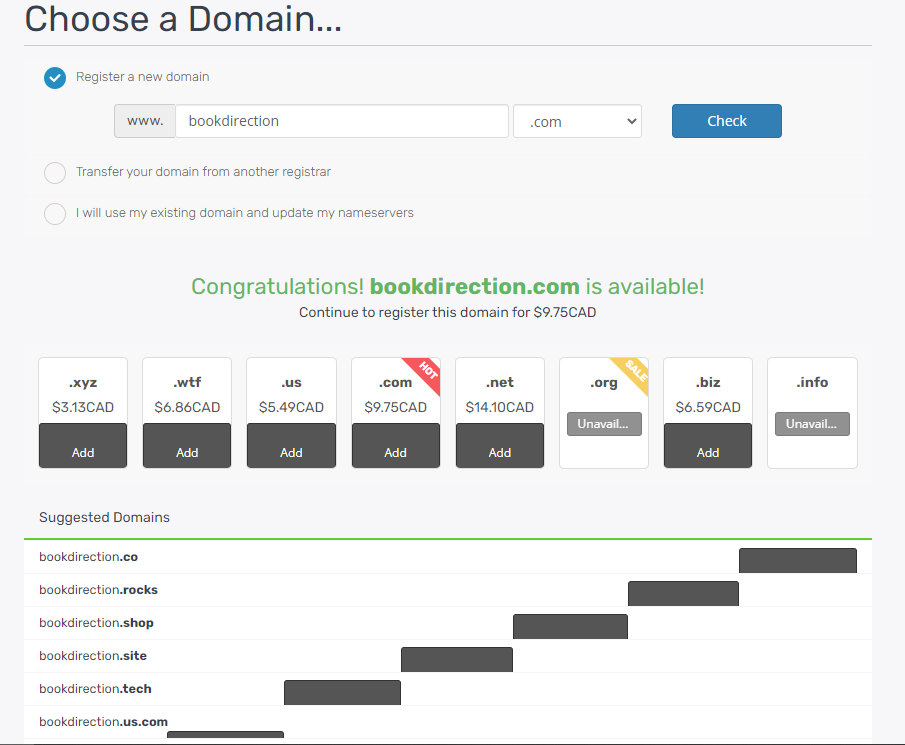Choose Transfer your domain from another registrar
This screenshot has height=745, width=905.
pyautogui.click(x=55, y=173)
